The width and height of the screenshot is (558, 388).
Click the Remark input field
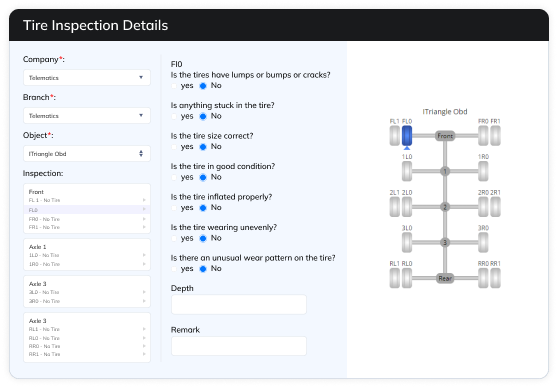click(239, 346)
